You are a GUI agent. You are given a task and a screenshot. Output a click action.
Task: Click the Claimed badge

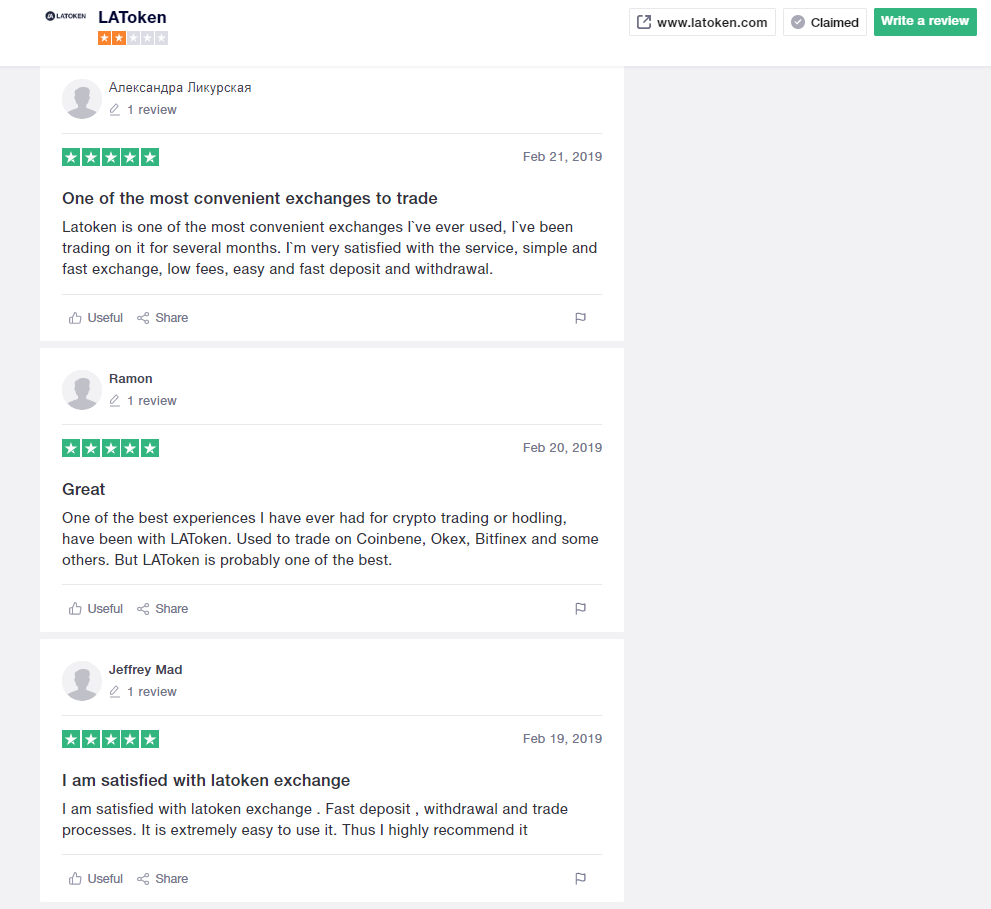[825, 22]
